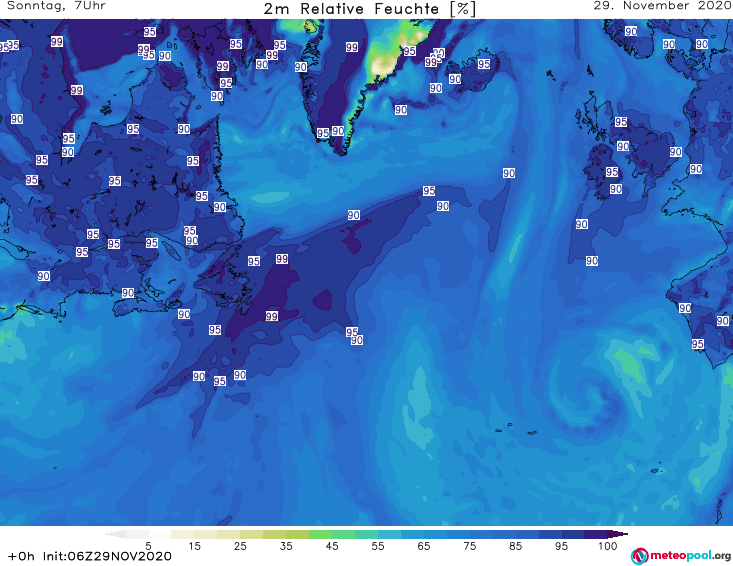
Task: Click the 95 contour label over southern Spain
Action: 697,344
